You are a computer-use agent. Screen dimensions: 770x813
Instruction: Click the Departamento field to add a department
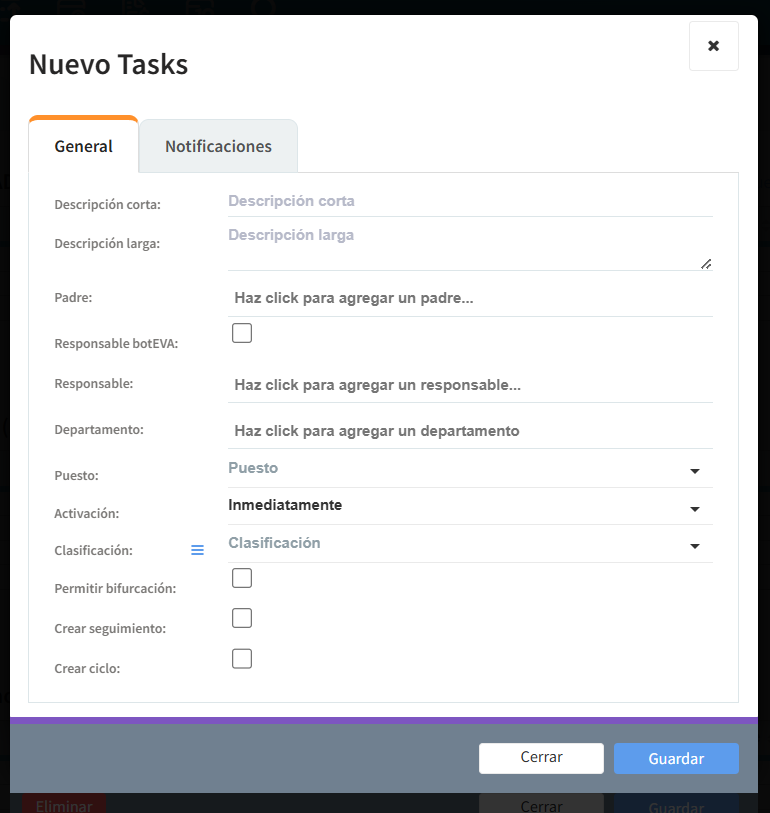(470, 431)
